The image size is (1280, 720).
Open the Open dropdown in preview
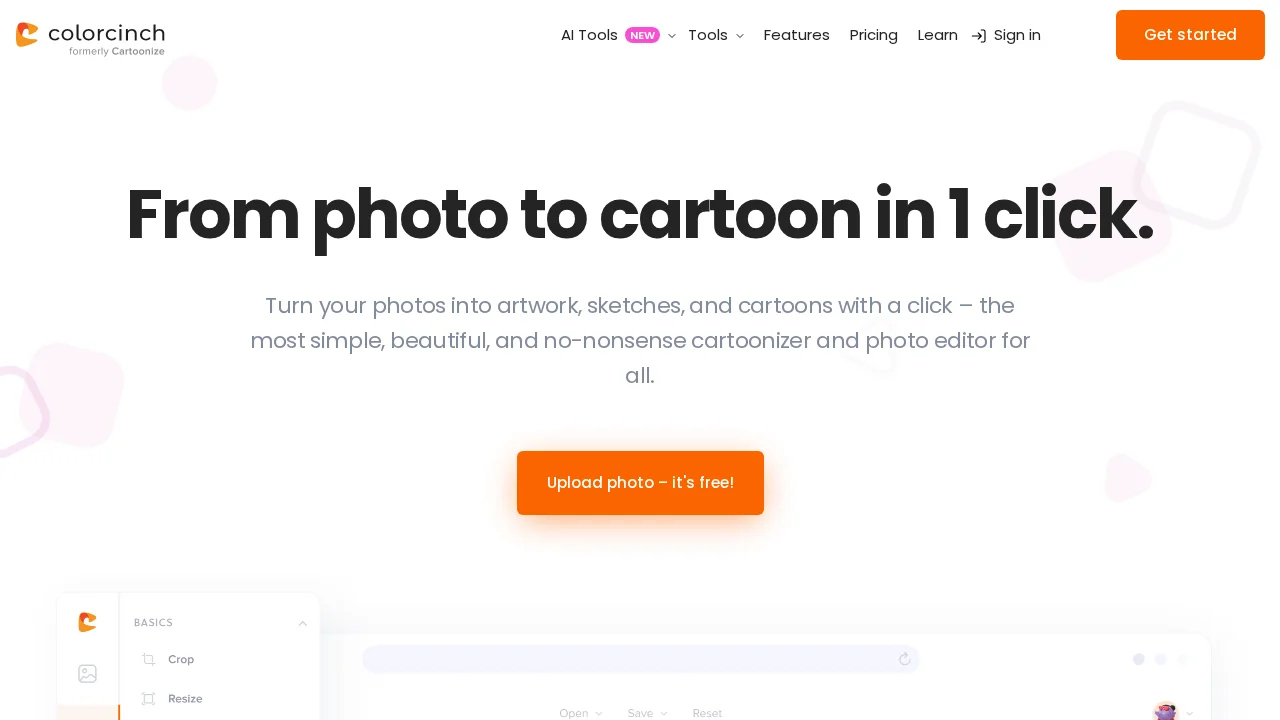point(580,713)
